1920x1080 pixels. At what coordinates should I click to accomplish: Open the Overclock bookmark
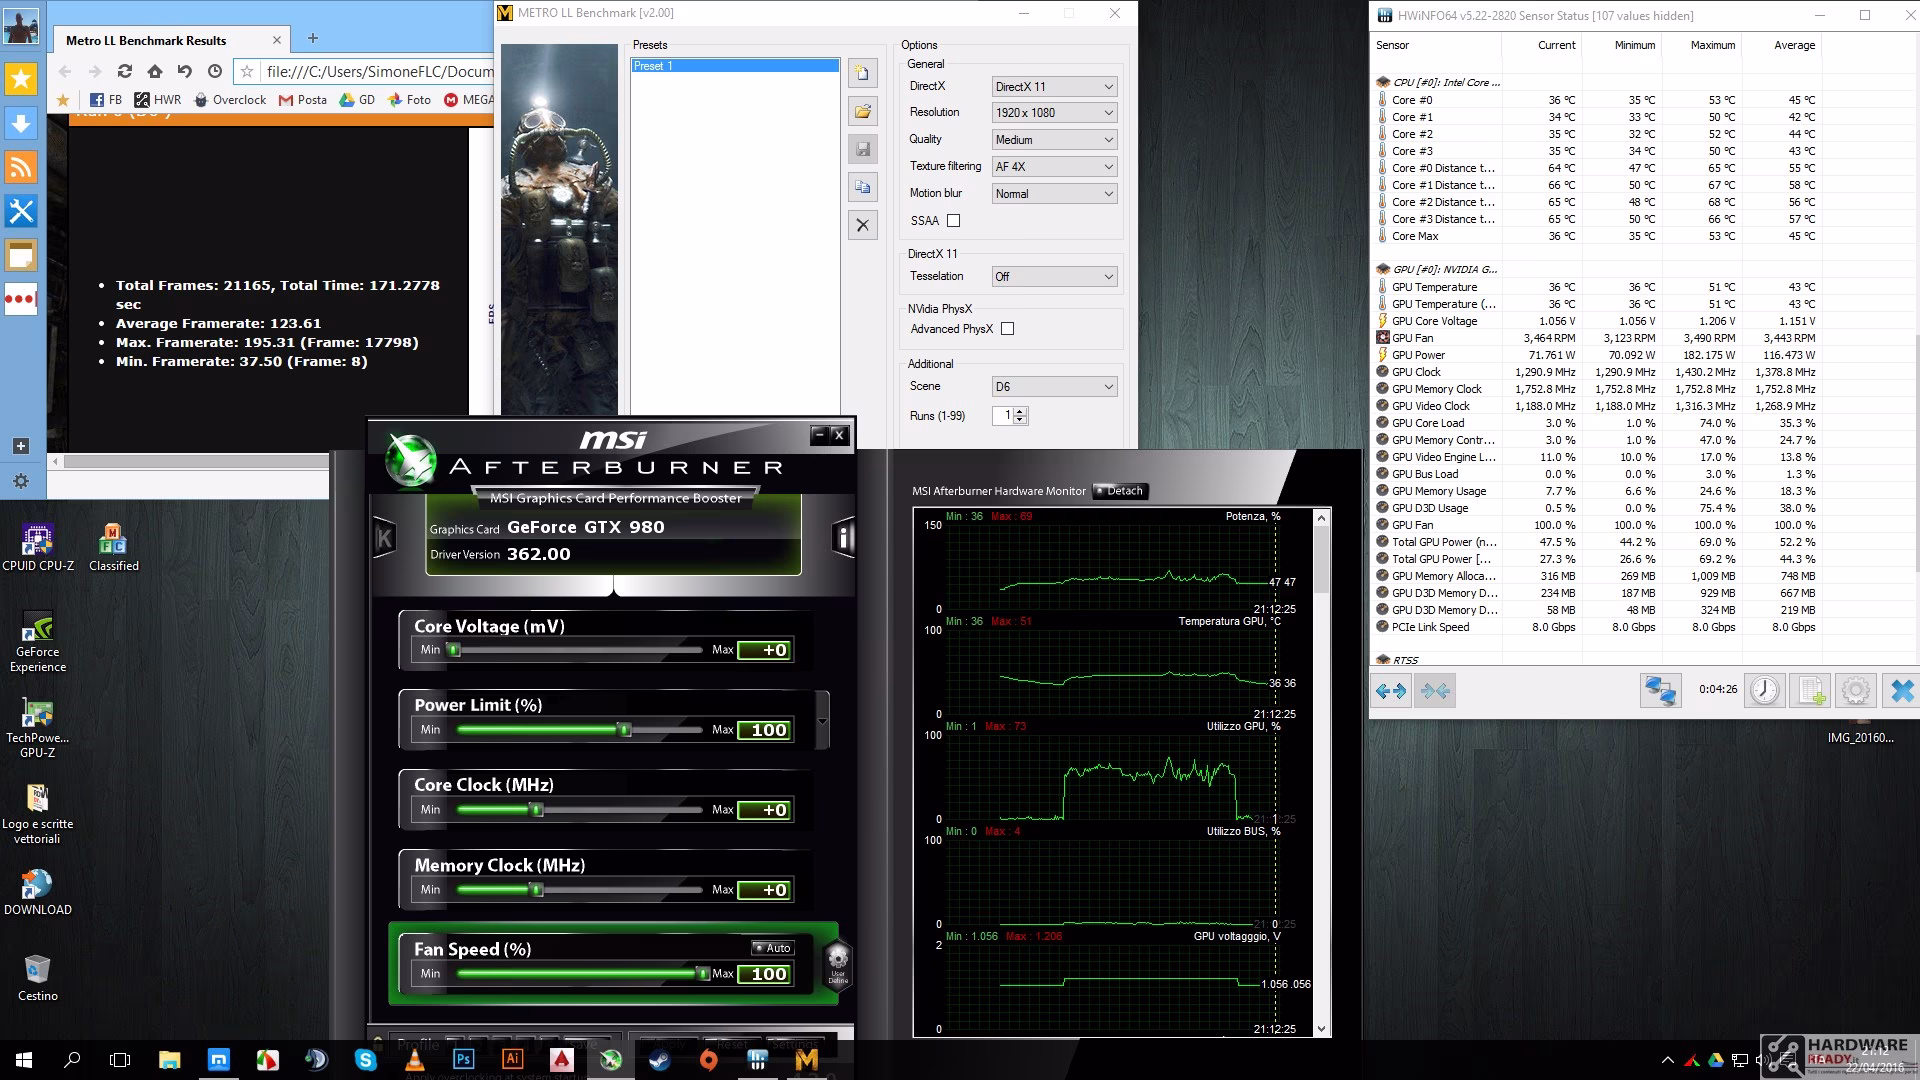click(230, 100)
